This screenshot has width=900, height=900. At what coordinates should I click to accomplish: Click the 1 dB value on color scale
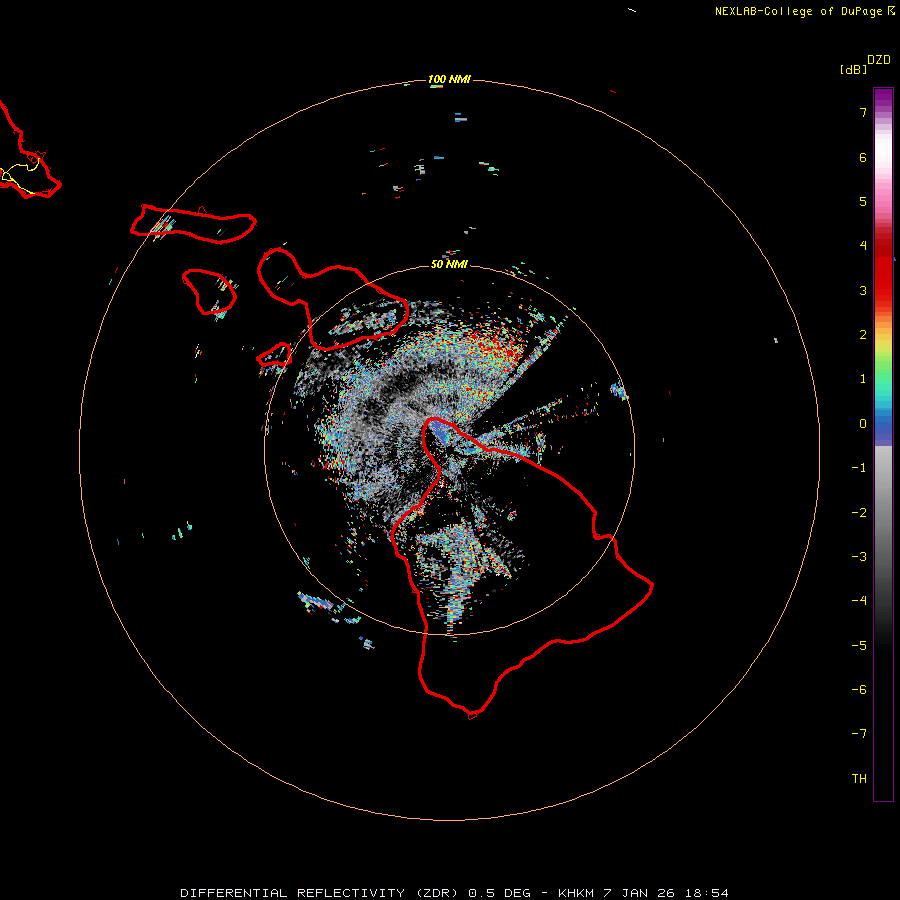tap(863, 379)
